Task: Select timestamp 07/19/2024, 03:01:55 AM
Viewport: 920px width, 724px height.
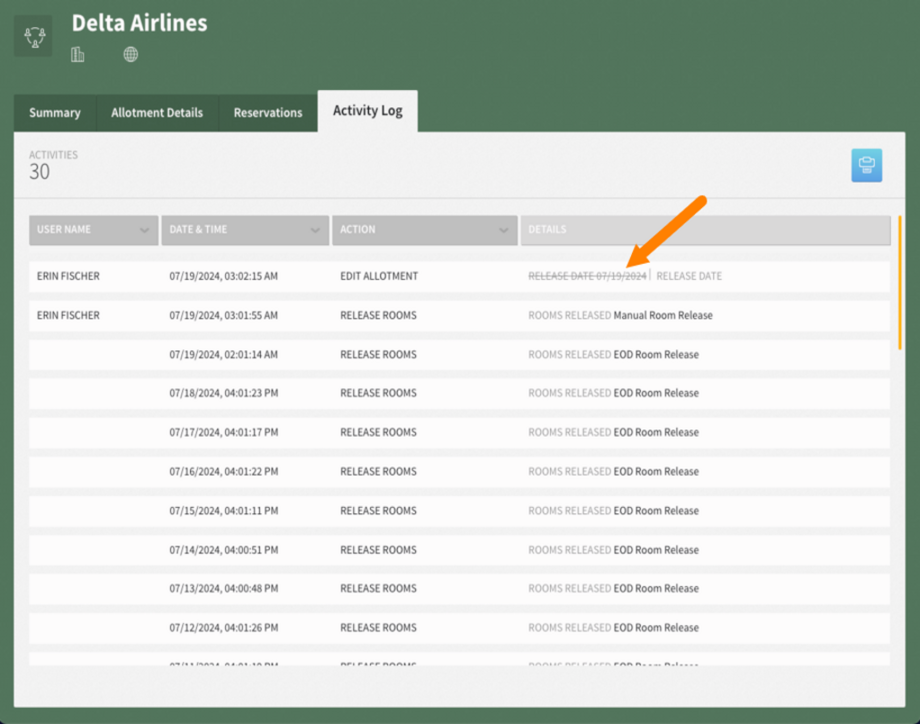Action: (224, 316)
